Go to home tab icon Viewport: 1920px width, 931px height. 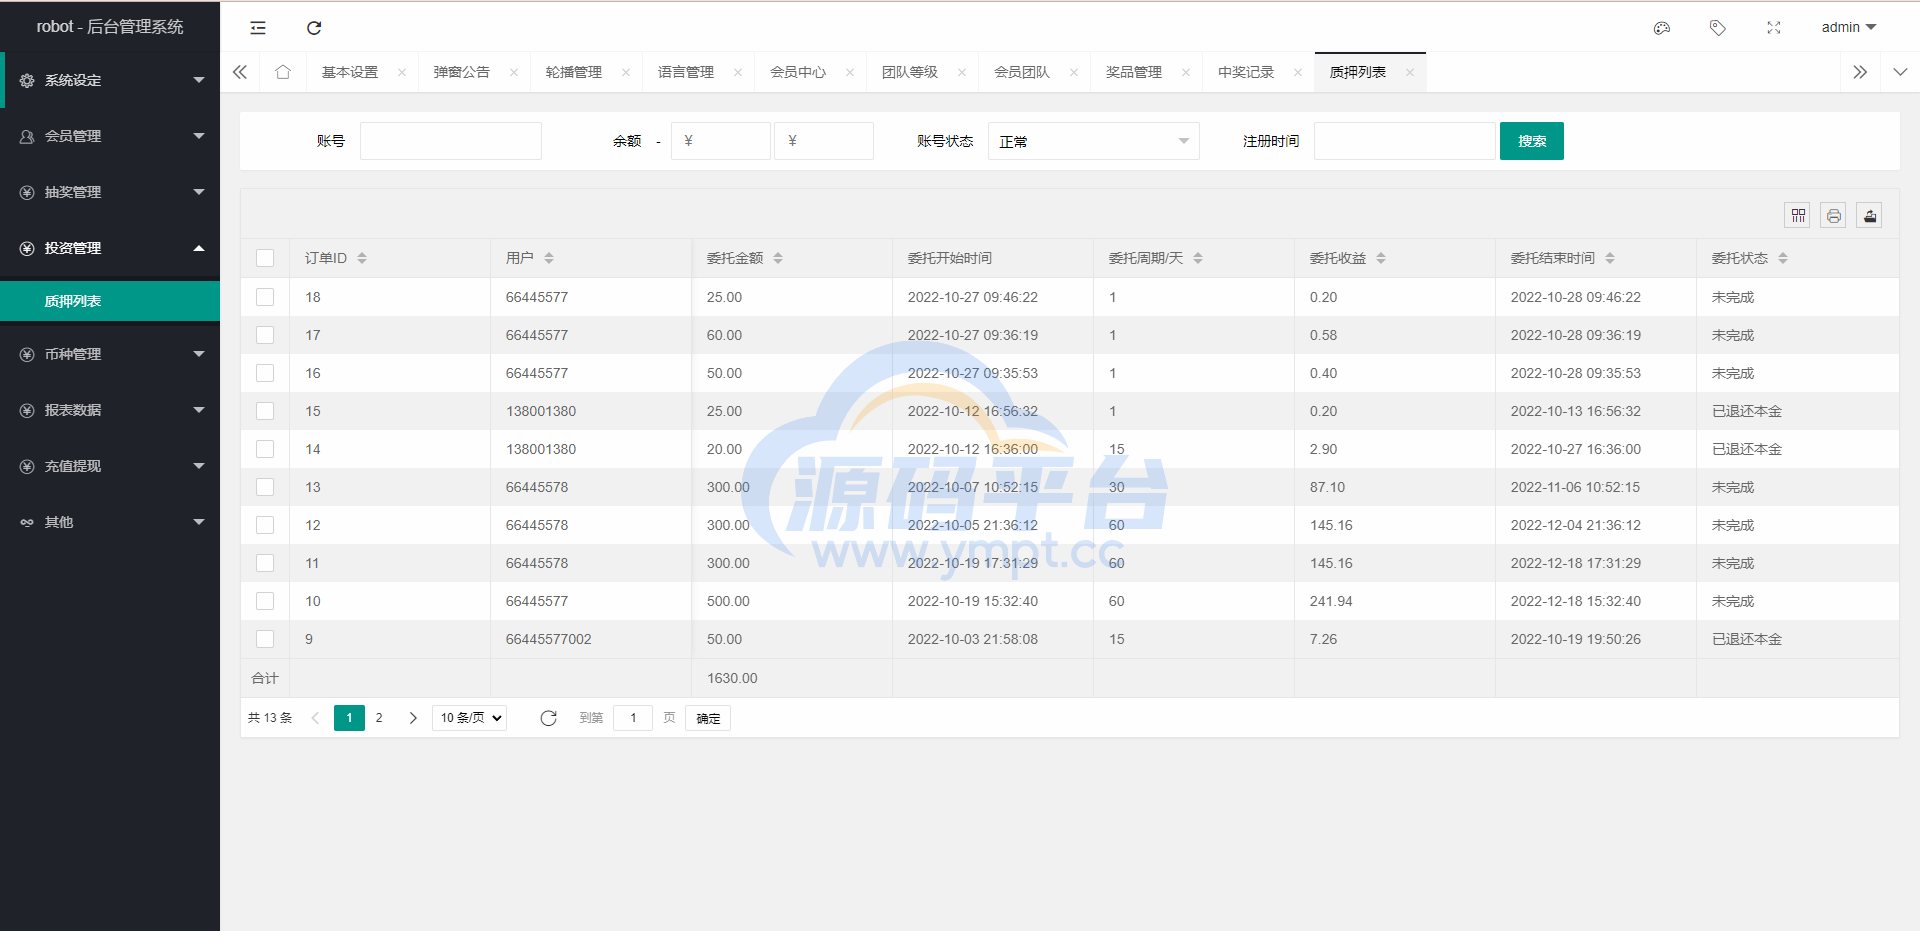(283, 72)
